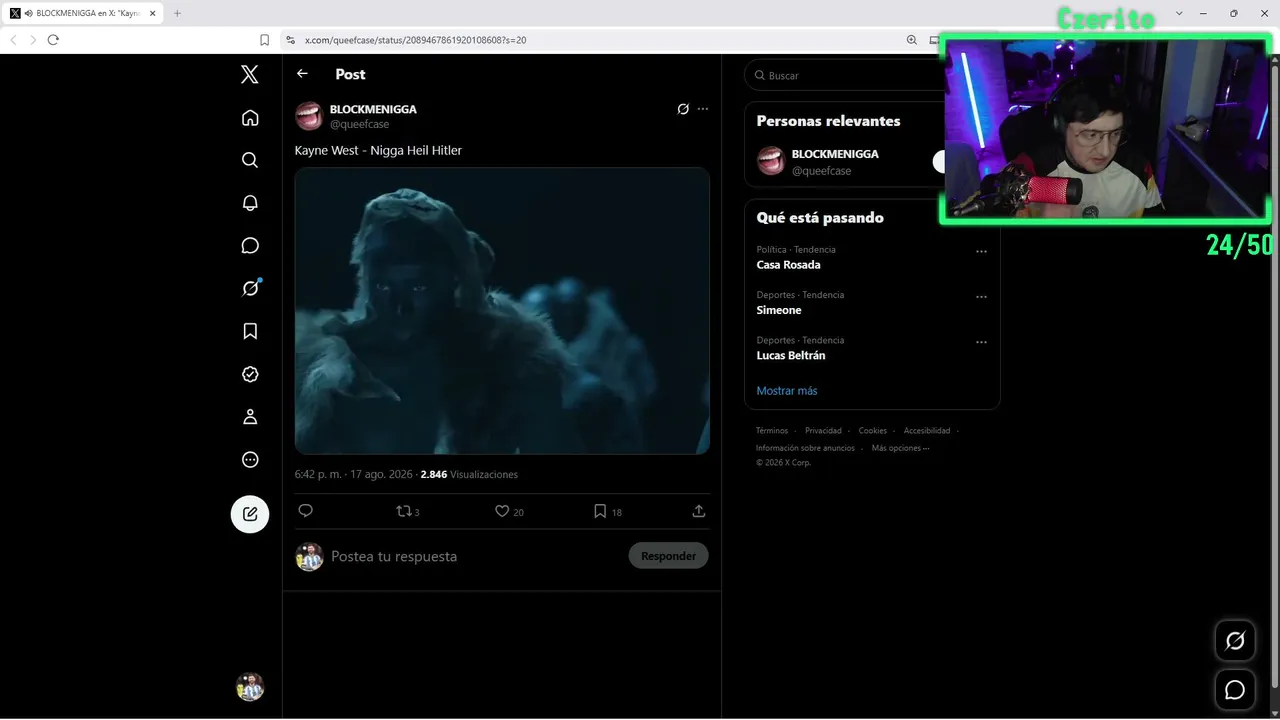The image size is (1280, 720).
Task: Open the account avatar at sidebar bottom
Action: pos(250,687)
